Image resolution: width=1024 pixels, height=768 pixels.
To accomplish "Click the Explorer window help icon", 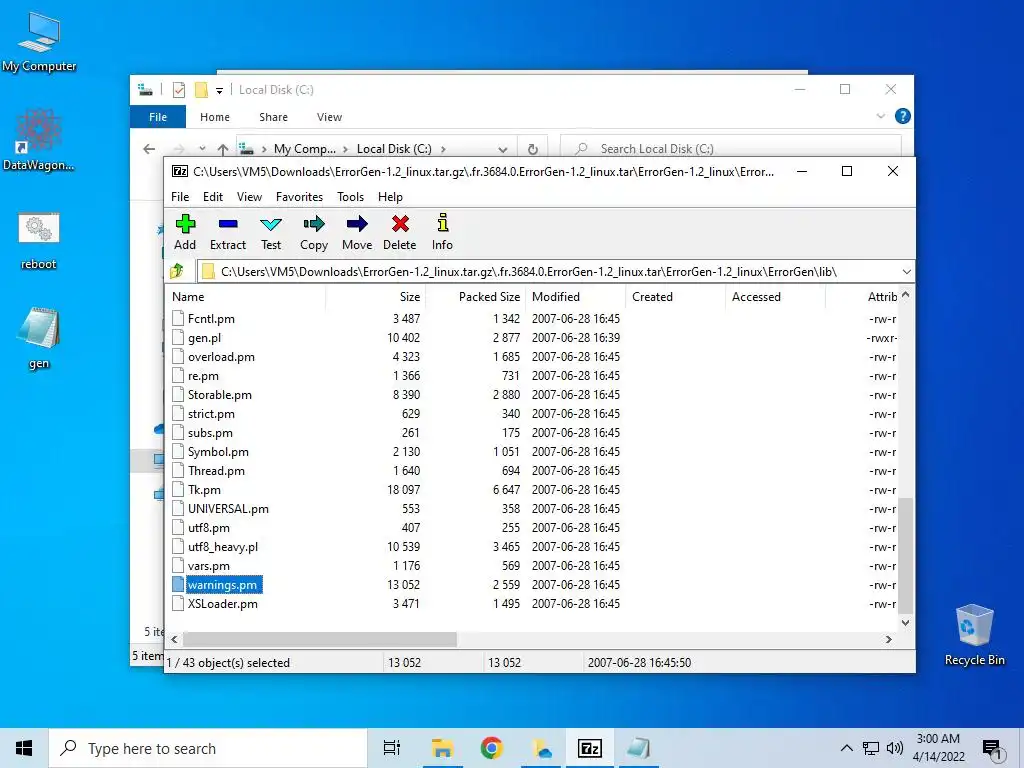I will pyautogui.click(x=903, y=116).
